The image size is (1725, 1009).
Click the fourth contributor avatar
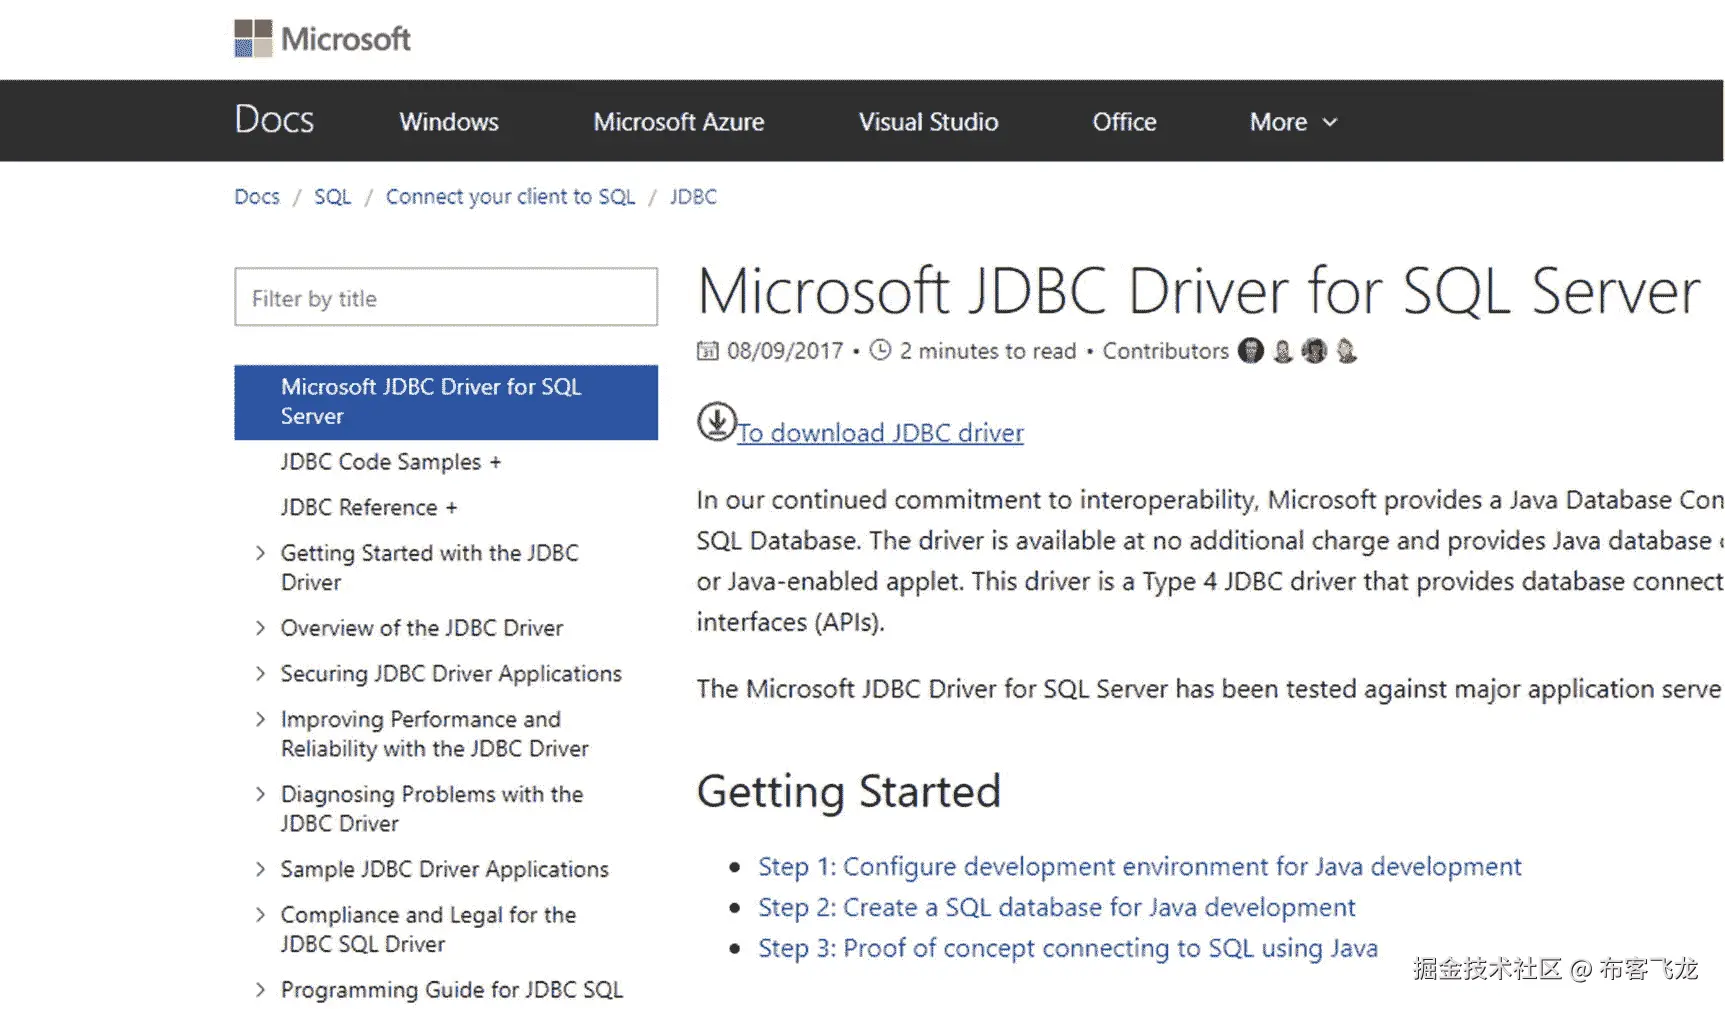pyautogui.click(x=1346, y=351)
